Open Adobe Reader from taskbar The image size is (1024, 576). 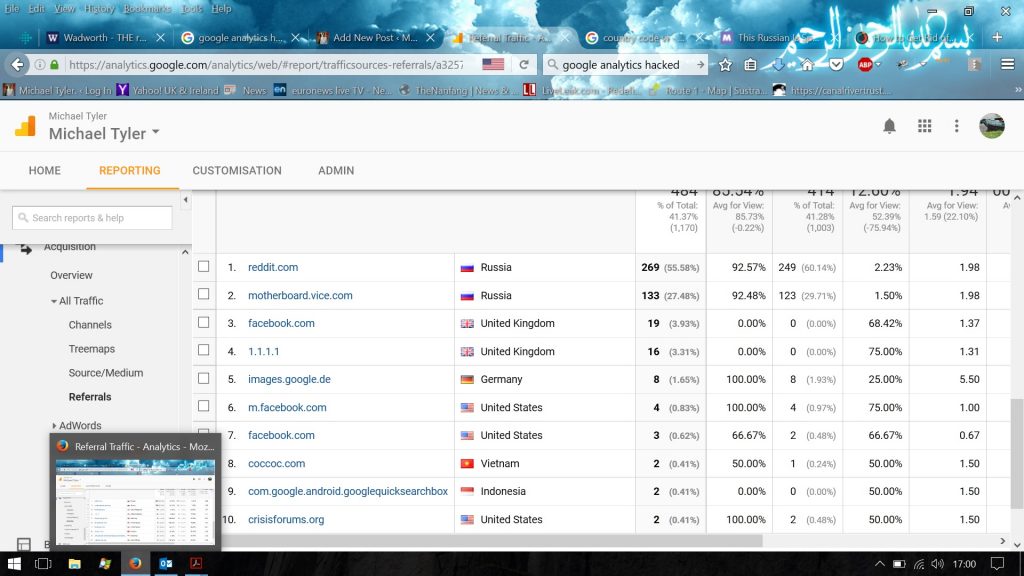pos(196,564)
